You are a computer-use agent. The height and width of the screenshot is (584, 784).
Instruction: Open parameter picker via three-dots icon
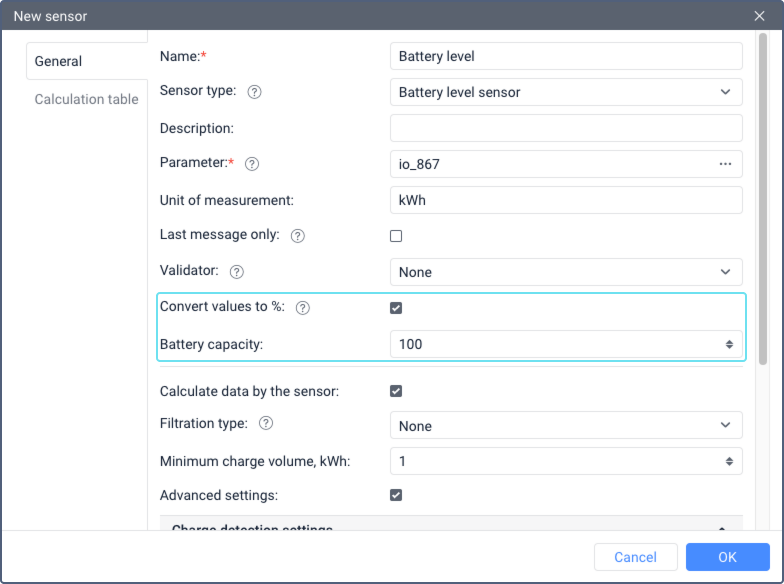tap(725, 164)
